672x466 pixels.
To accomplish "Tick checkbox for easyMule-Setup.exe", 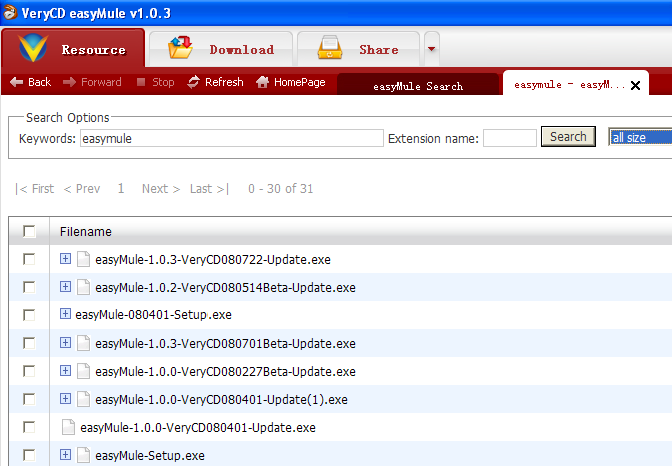I will pyautogui.click(x=29, y=455).
